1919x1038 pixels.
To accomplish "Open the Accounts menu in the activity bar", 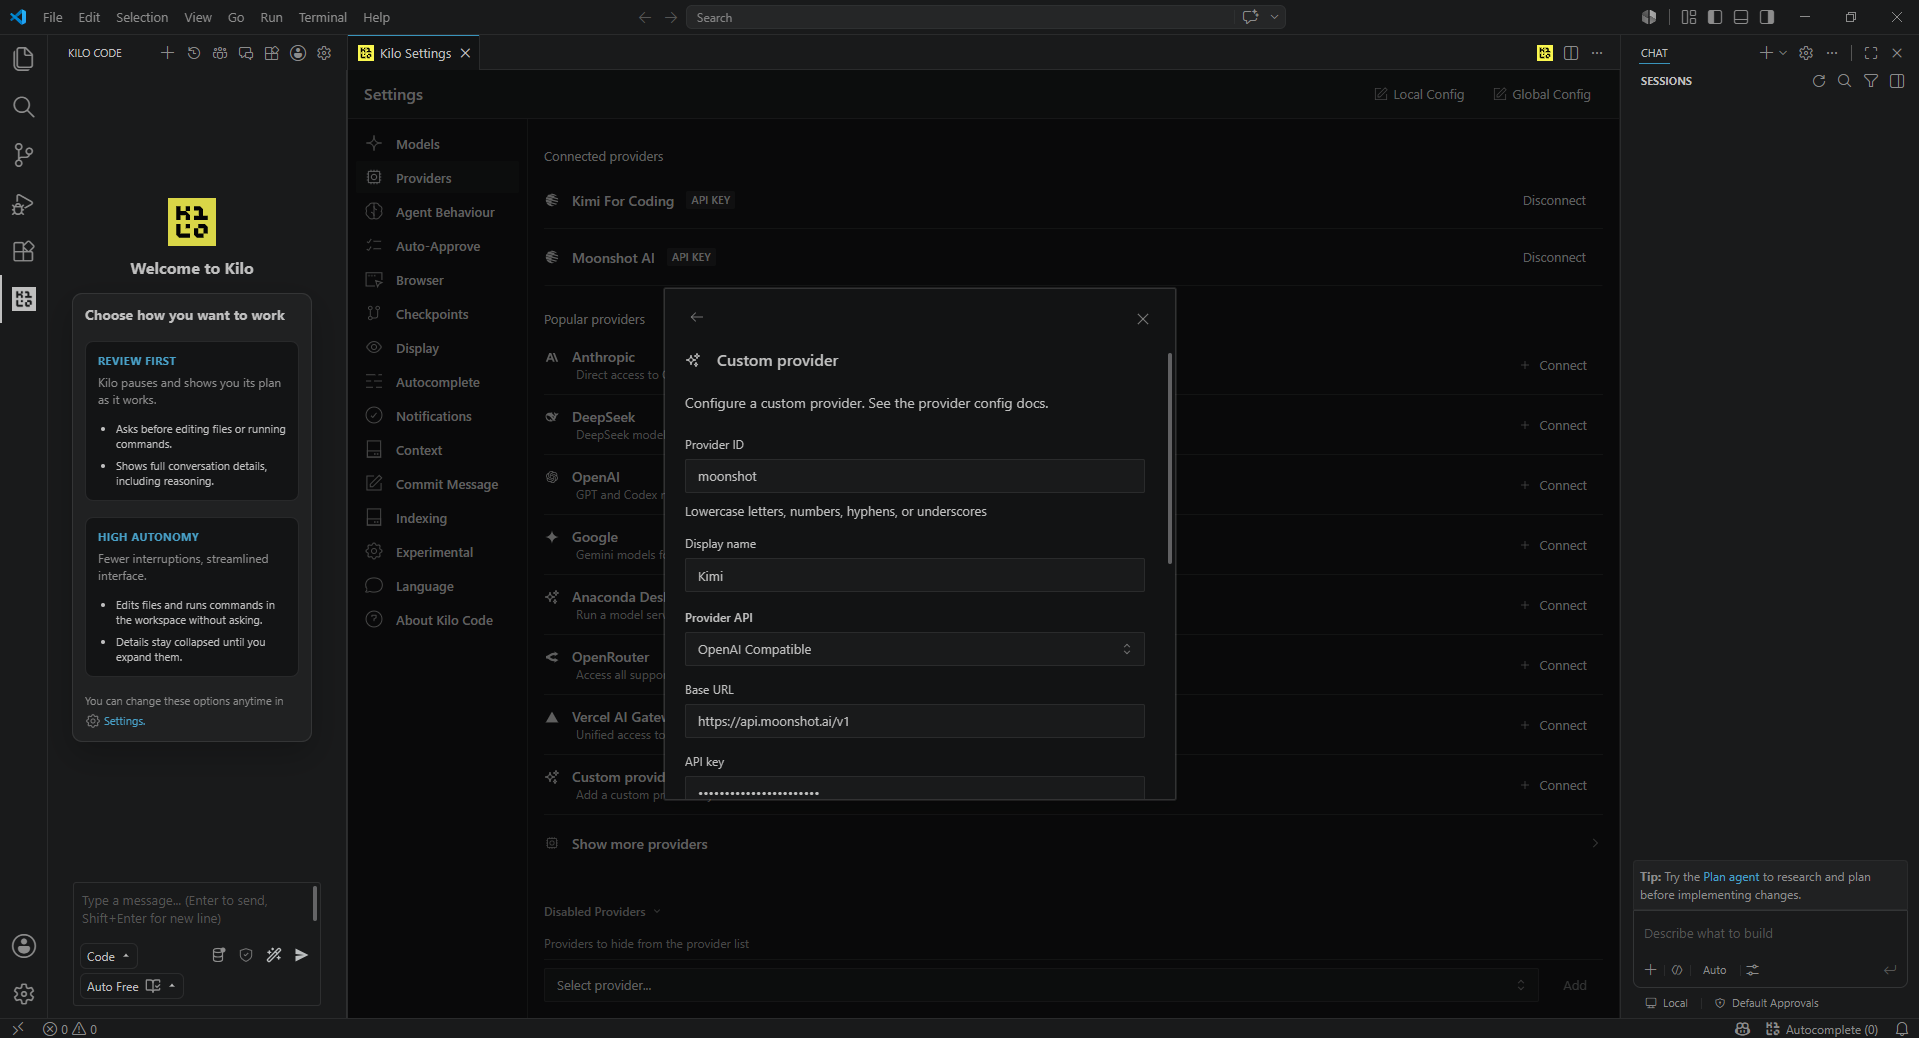I will coord(23,946).
